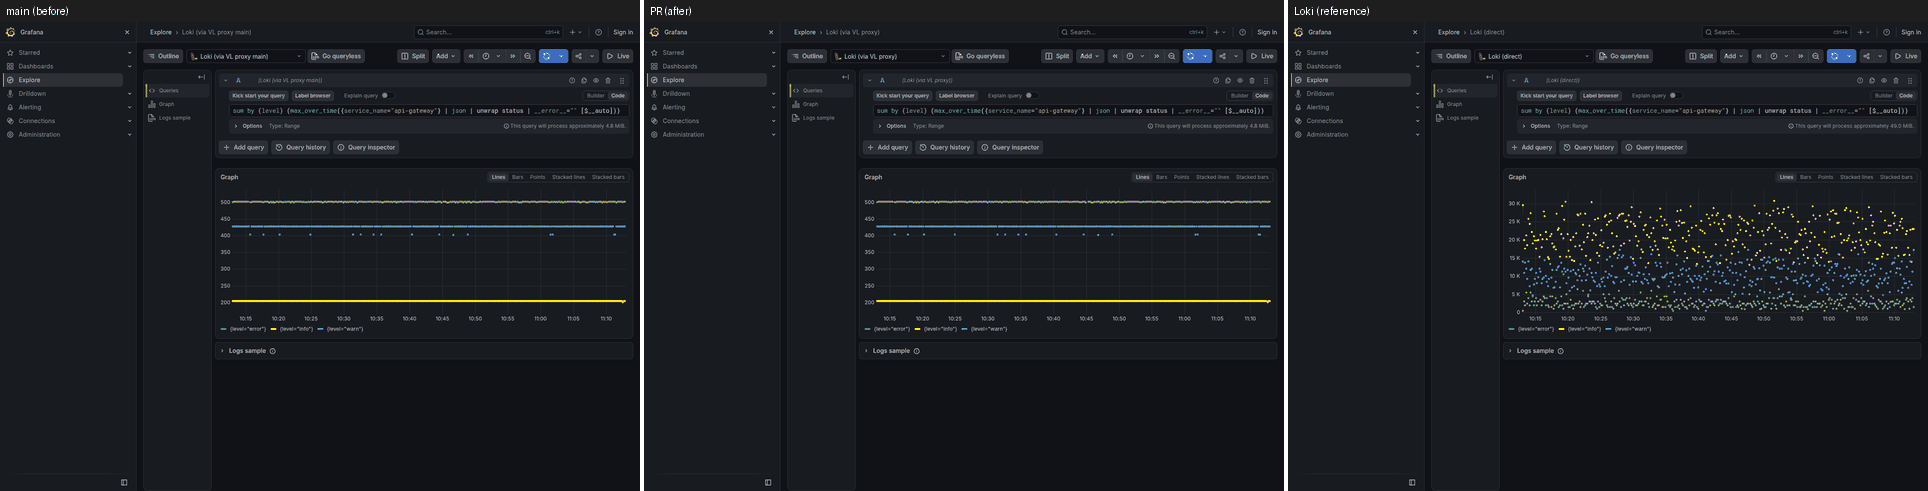
Task: Collapse outline pane arrow in PR (after) panel
Action: [845, 77]
